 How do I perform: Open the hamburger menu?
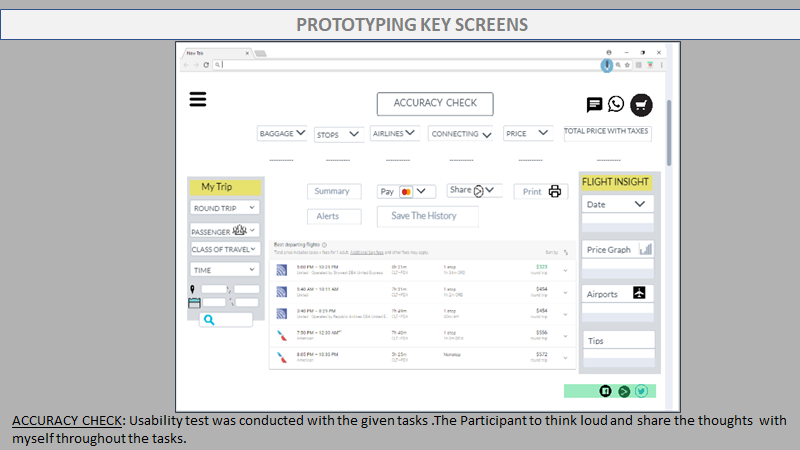[197, 99]
